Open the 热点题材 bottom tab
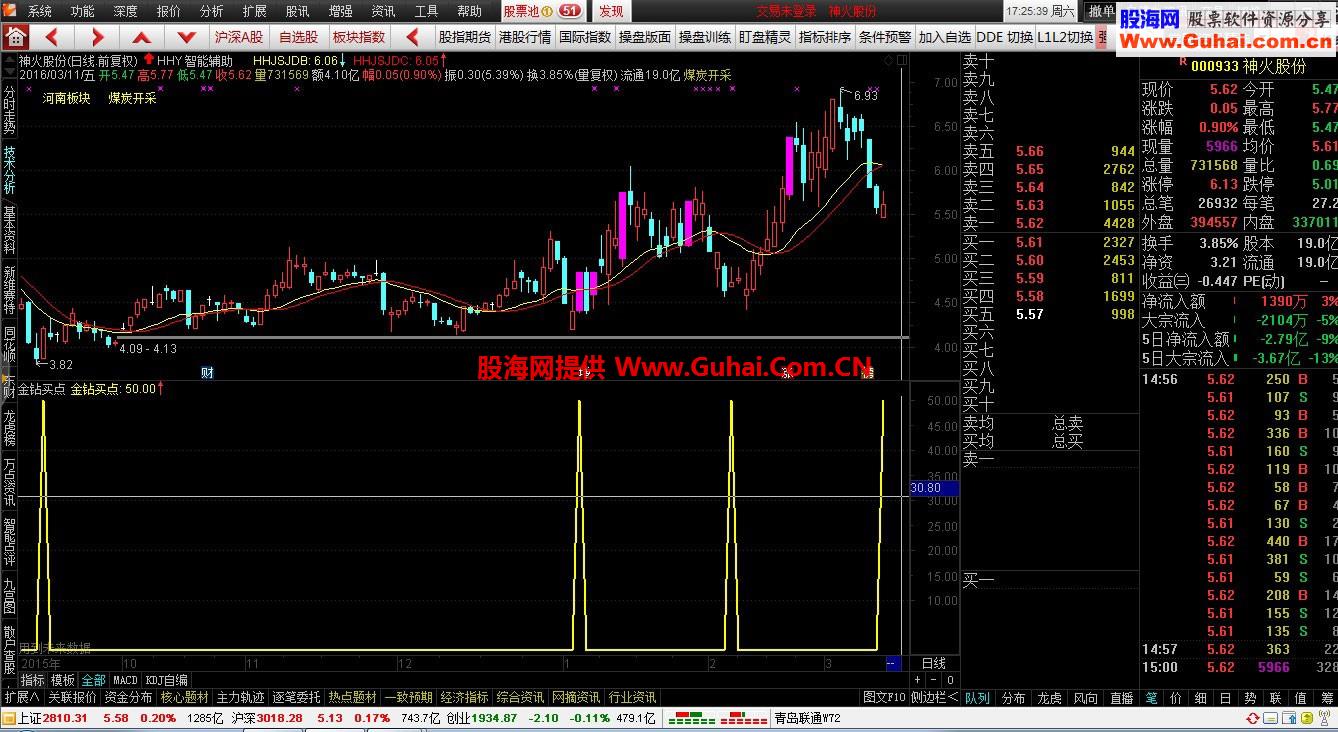 pos(353,697)
